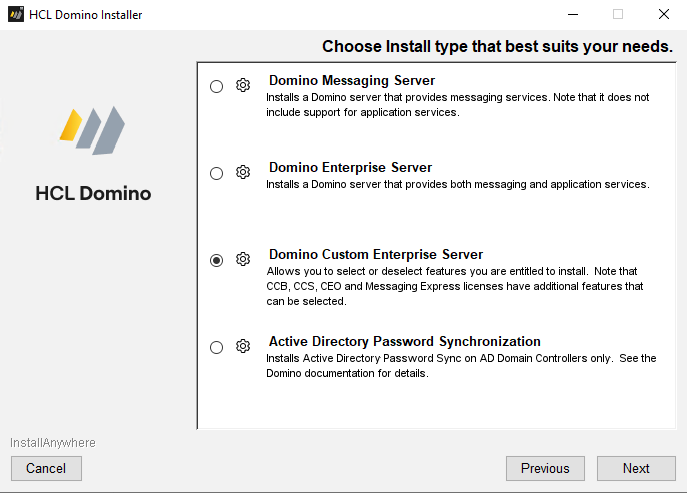Click the gear icon beside Domino Messaging Server
The width and height of the screenshot is (687, 493).
coord(243,85)
